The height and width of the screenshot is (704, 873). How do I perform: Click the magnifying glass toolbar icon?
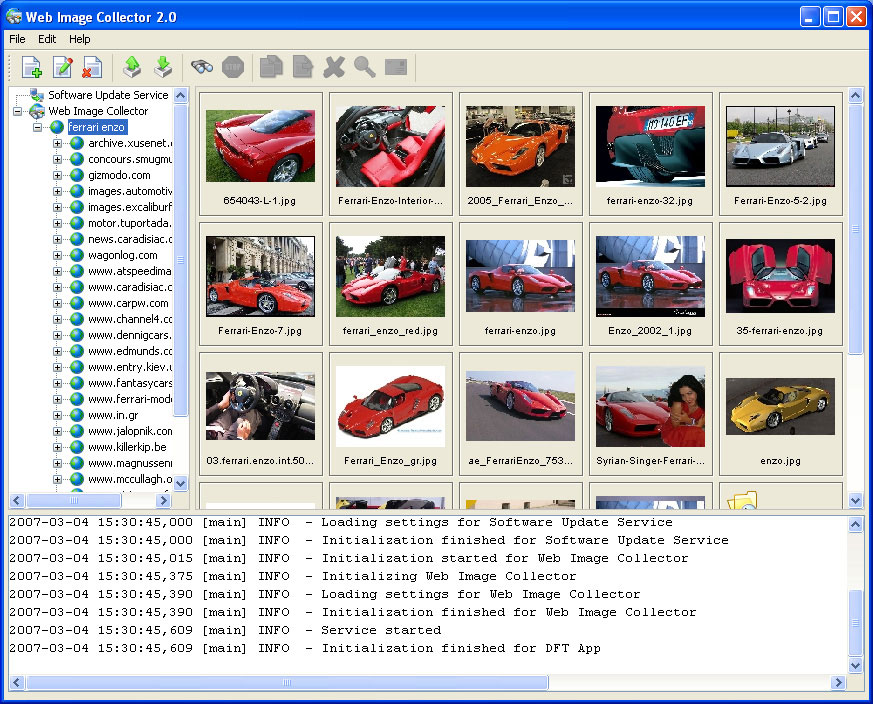point(365,68)
